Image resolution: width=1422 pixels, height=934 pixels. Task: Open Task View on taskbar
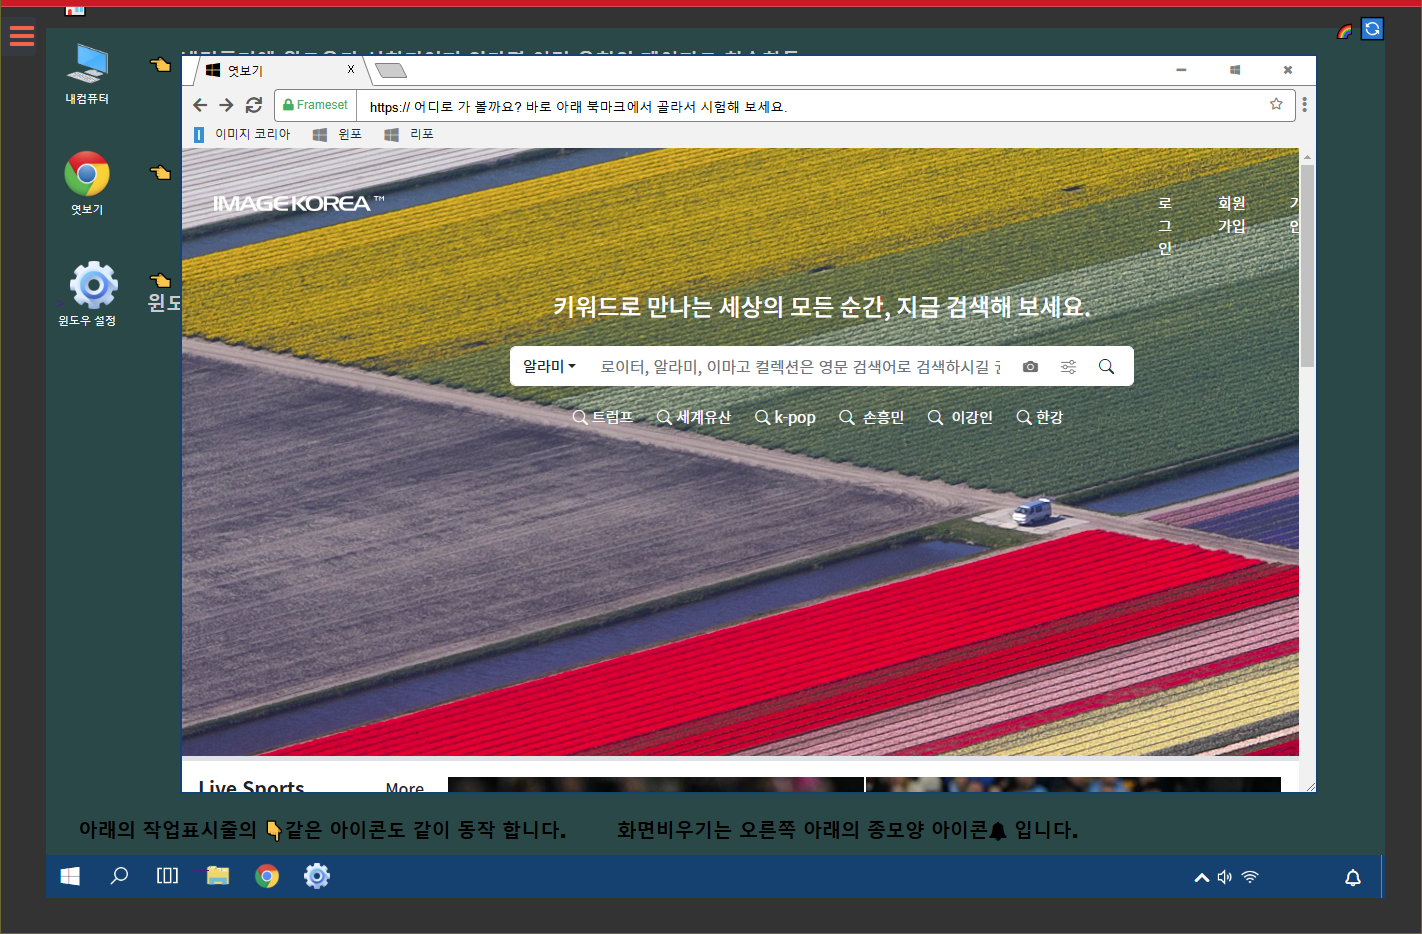click(168, 876)
